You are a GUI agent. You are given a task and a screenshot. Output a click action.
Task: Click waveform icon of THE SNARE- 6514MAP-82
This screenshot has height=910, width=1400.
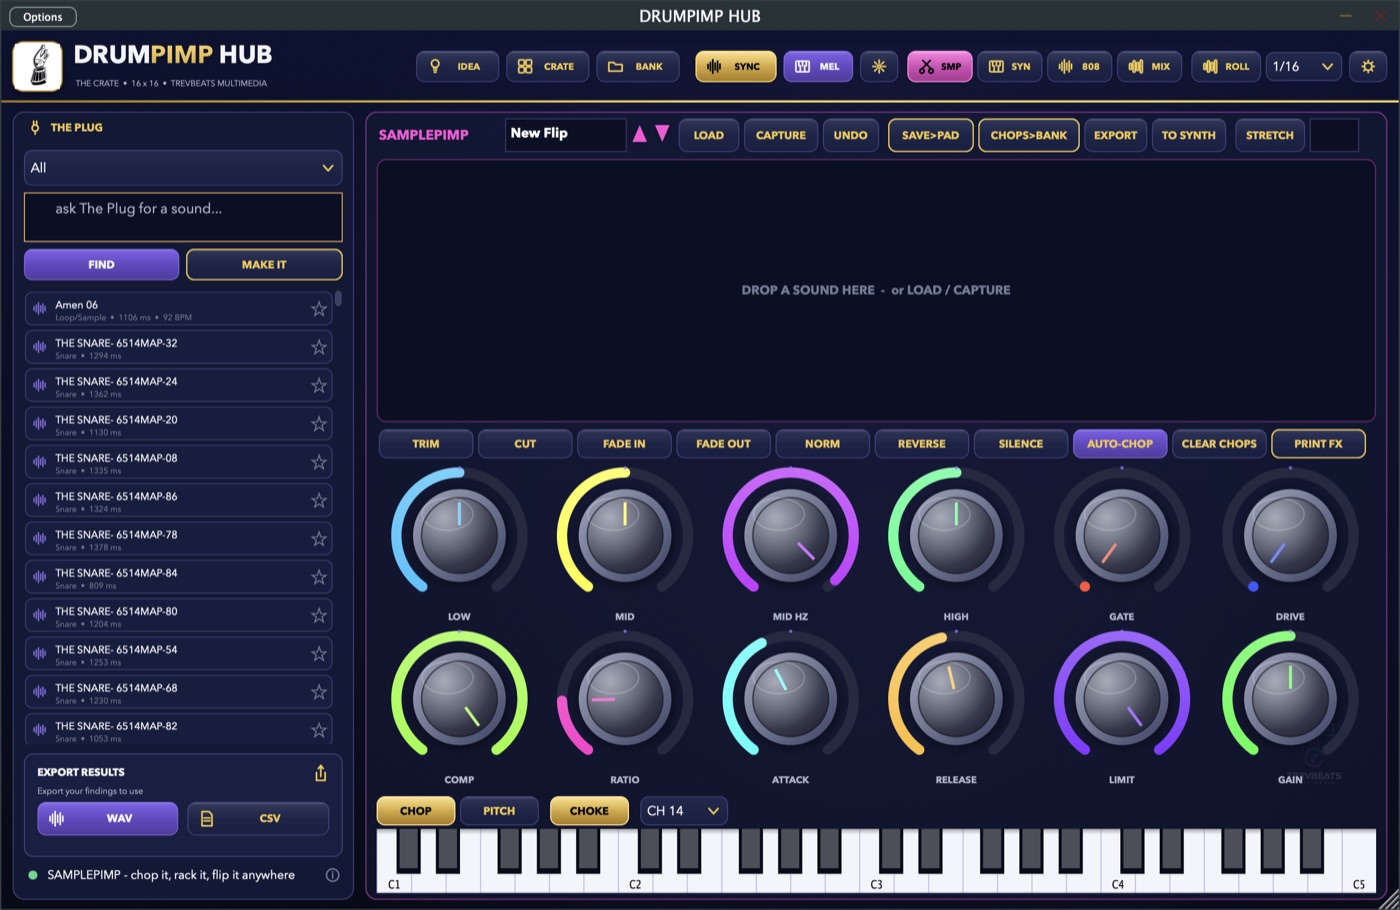click(40, 730)
